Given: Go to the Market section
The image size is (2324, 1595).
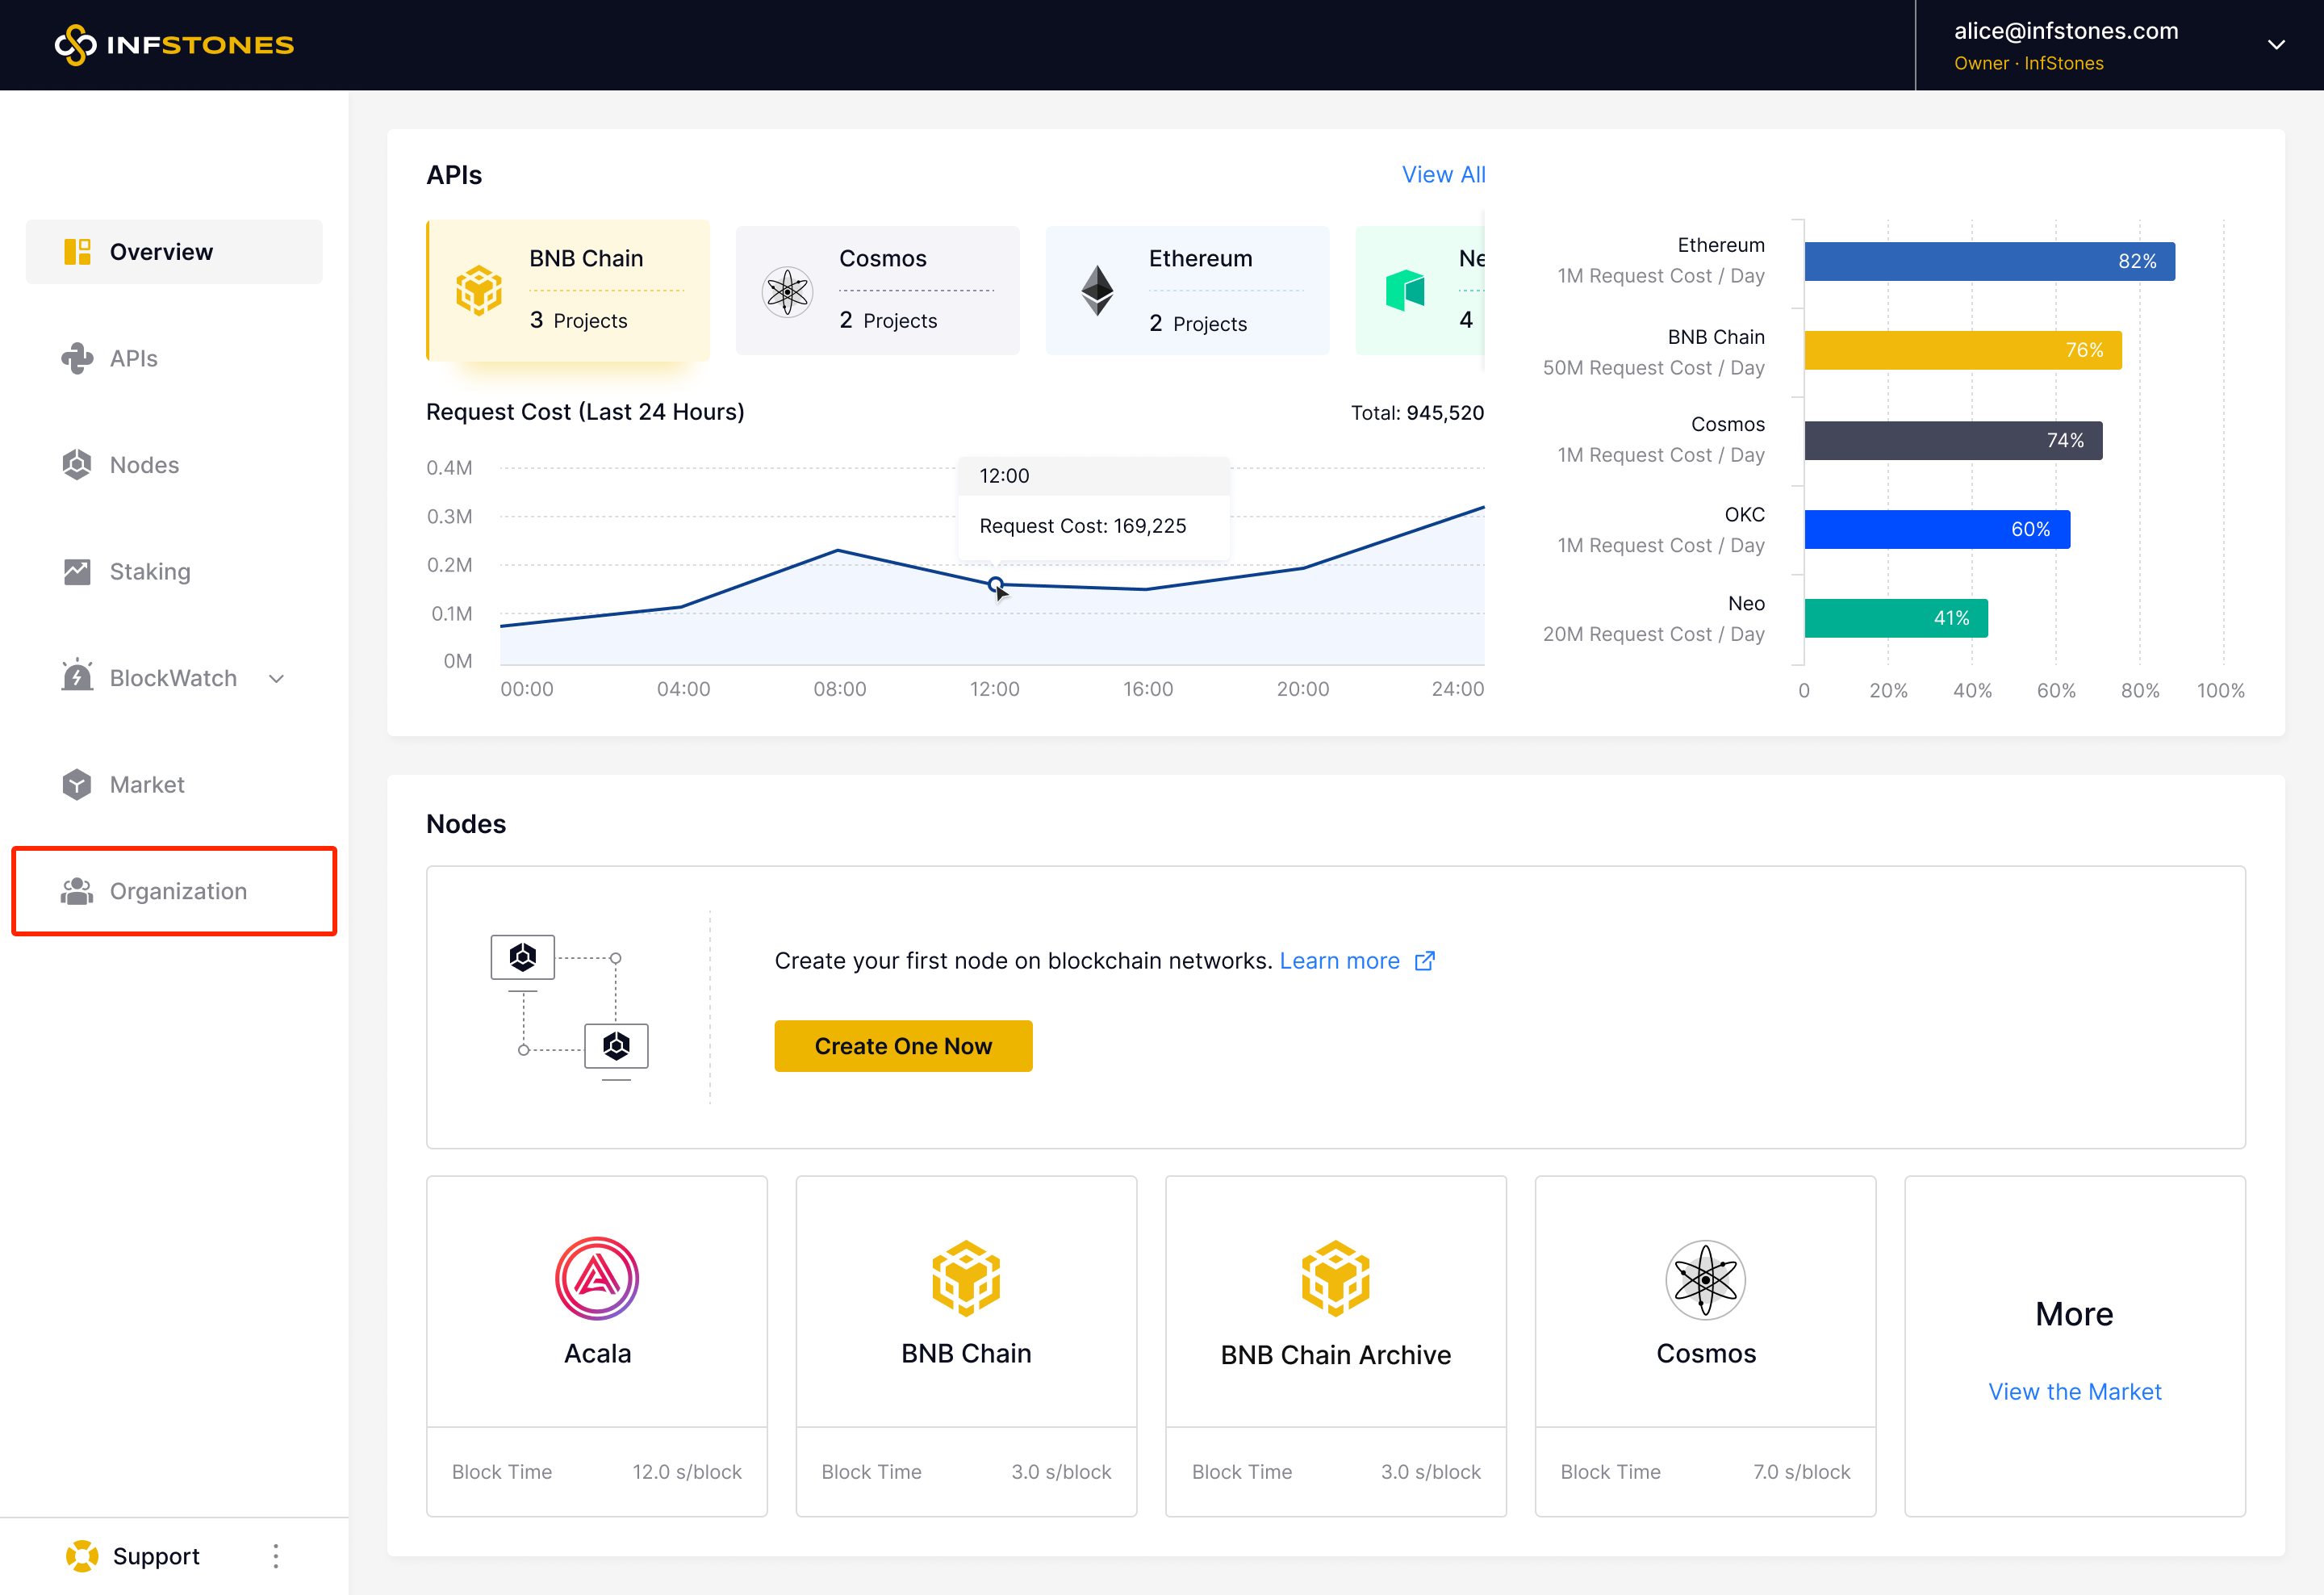Looking at the screenshot, I should pyautogui.click(x=147, y=784).
